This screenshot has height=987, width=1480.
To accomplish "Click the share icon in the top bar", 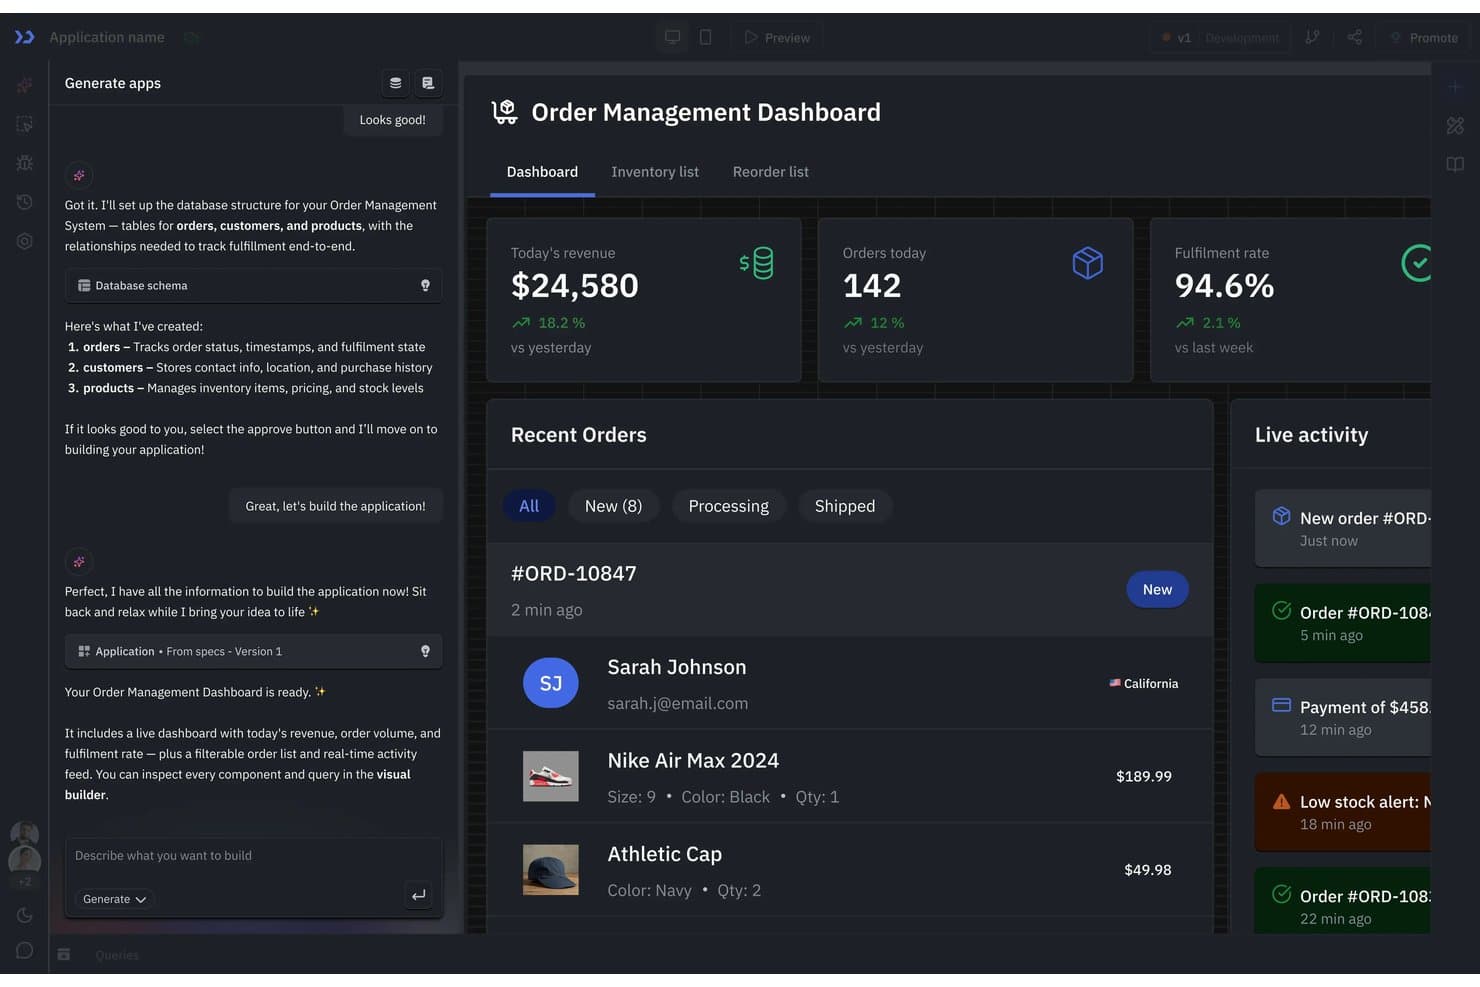I will tap(1354, 37).
